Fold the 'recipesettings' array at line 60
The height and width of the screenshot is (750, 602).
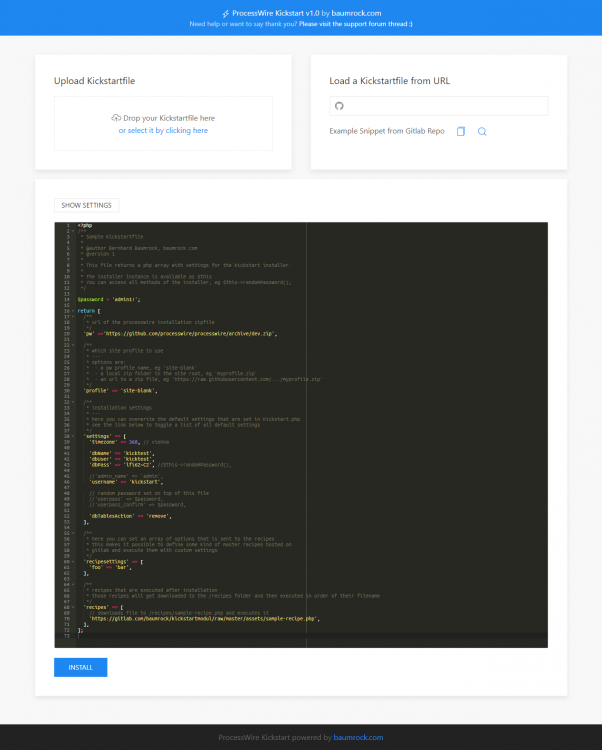[73, 562]
